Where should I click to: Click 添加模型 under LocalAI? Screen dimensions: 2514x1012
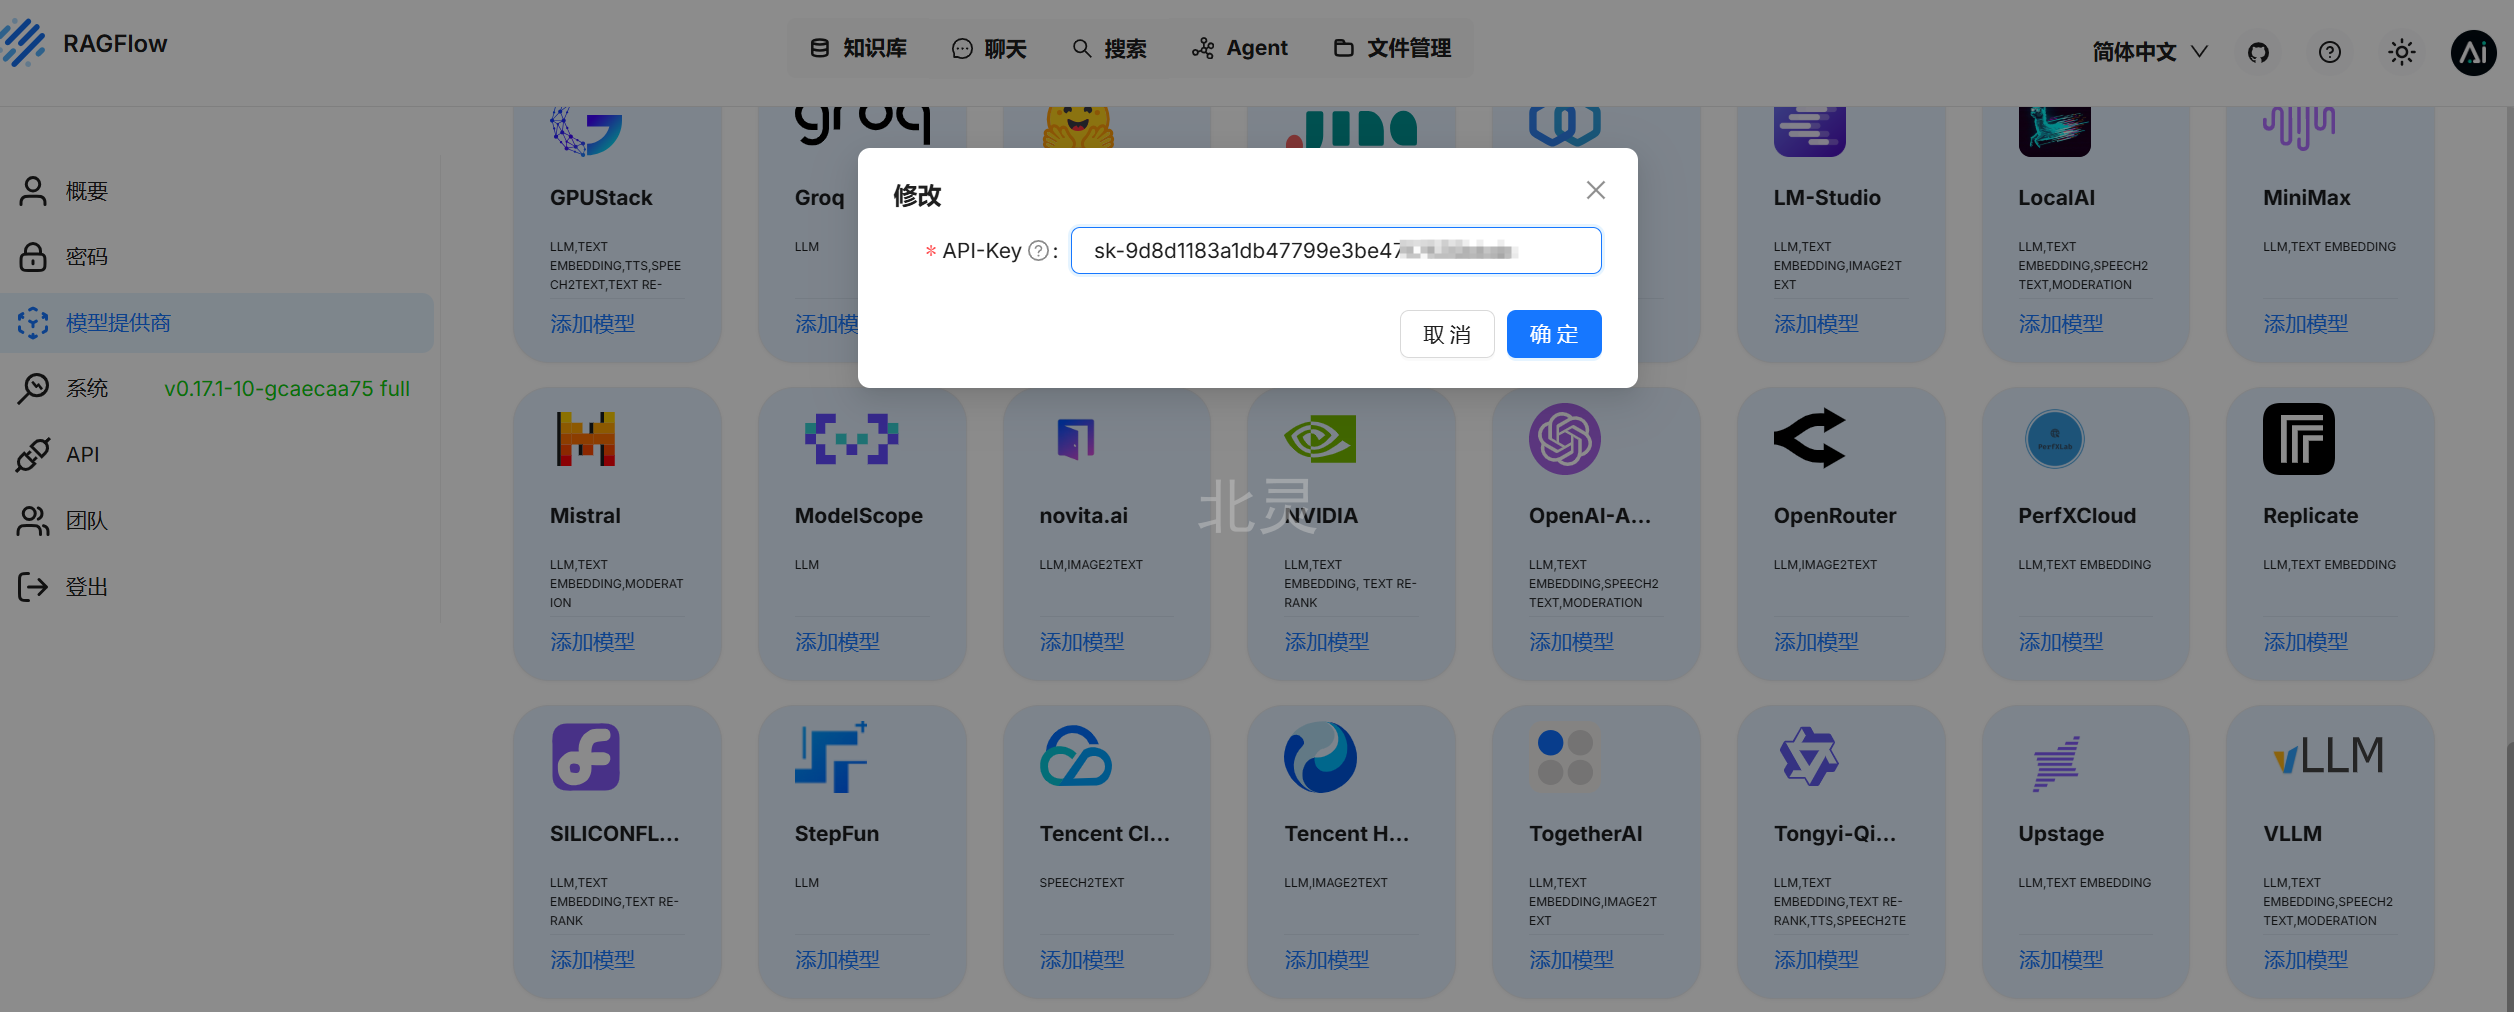click(x=2060, y=324)
